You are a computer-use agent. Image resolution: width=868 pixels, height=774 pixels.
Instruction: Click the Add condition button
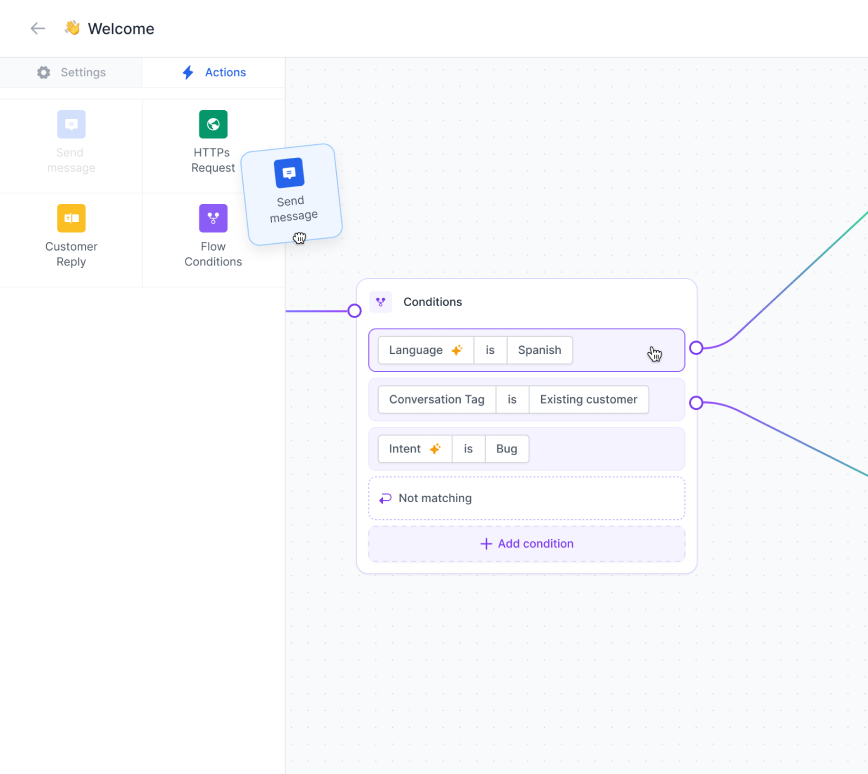coord(526,544)
